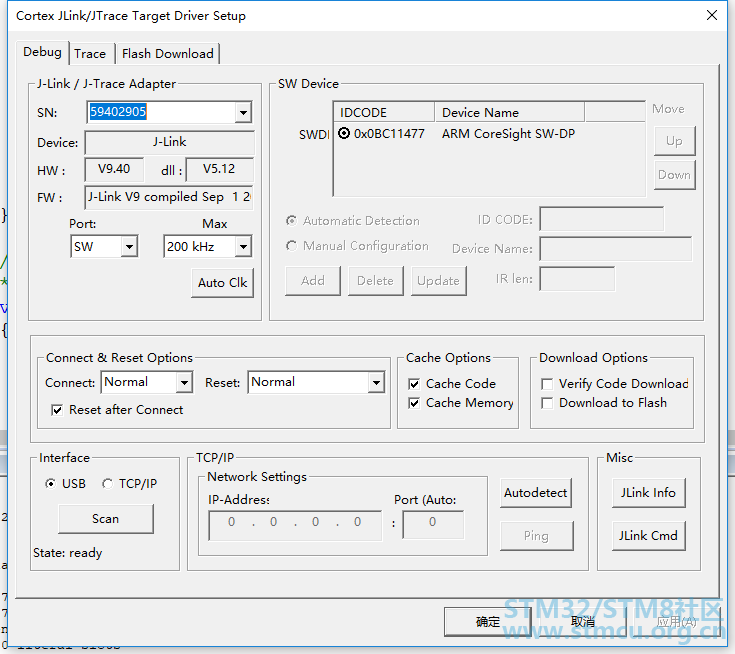Select Manual Configuration radio button
This screenshot has width=735, height=654.
292,246
